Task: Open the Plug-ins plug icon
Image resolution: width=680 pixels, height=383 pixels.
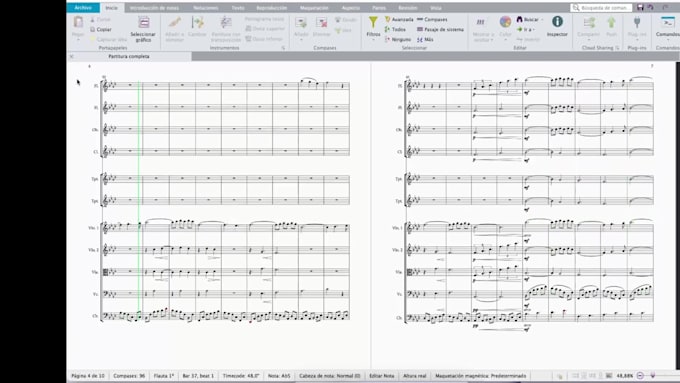Action: tap(637, 23)
